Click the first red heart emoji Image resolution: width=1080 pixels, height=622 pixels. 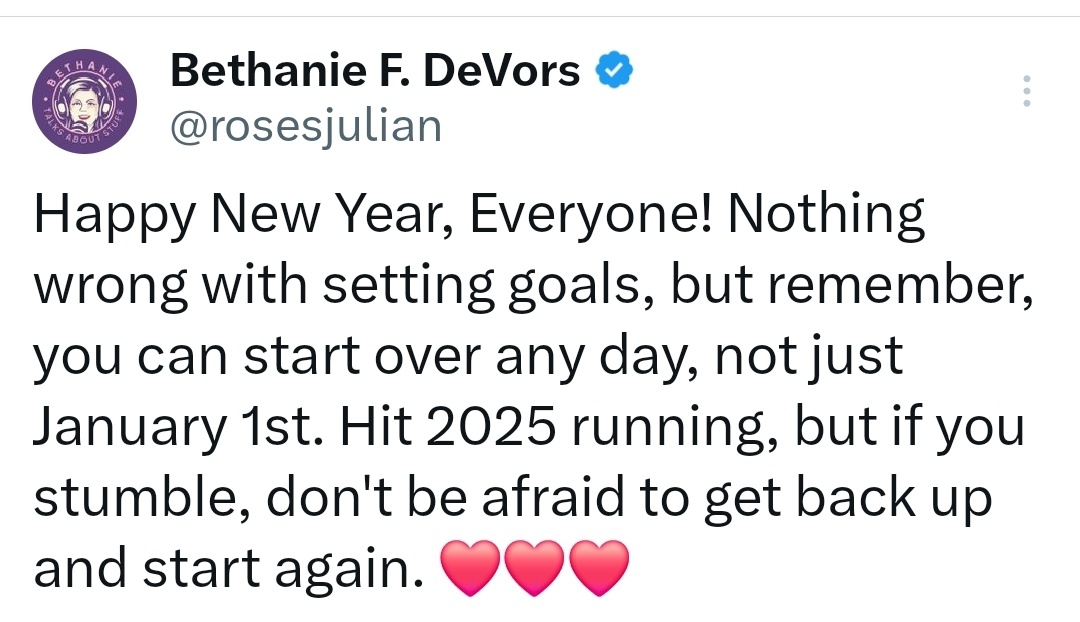coord(470,568)
